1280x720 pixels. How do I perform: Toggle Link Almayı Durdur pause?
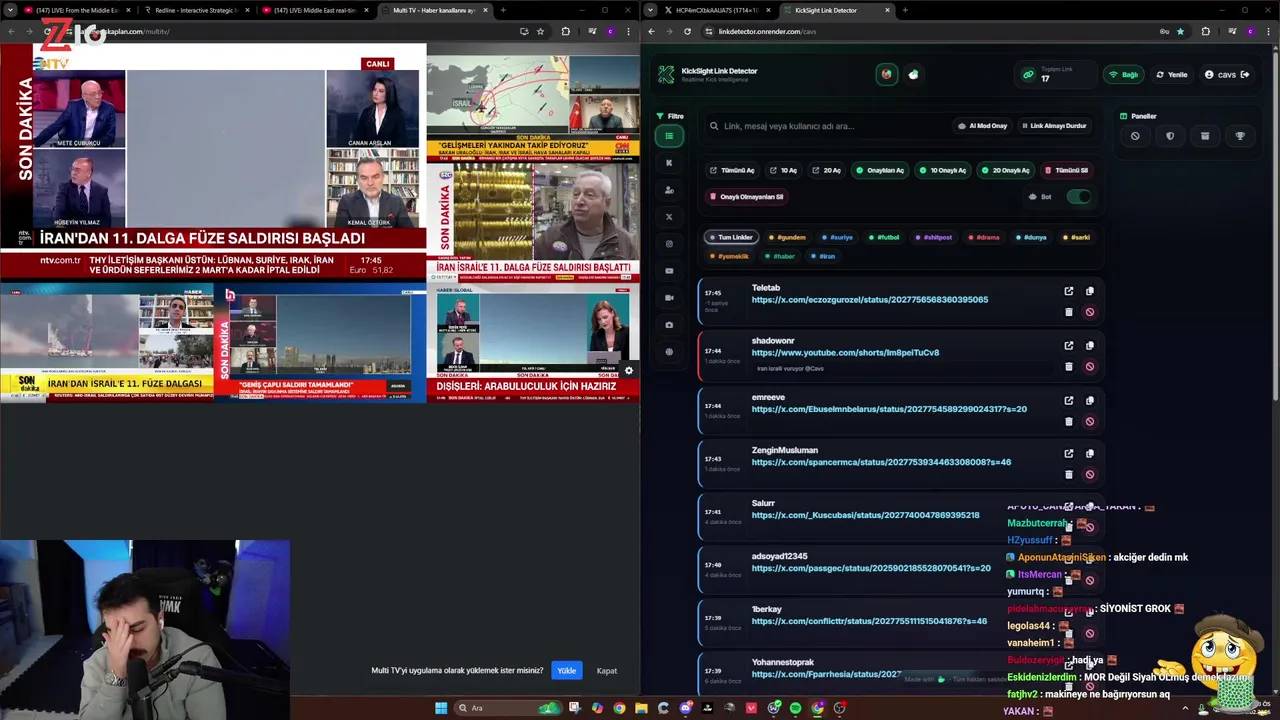(1054, 126)
